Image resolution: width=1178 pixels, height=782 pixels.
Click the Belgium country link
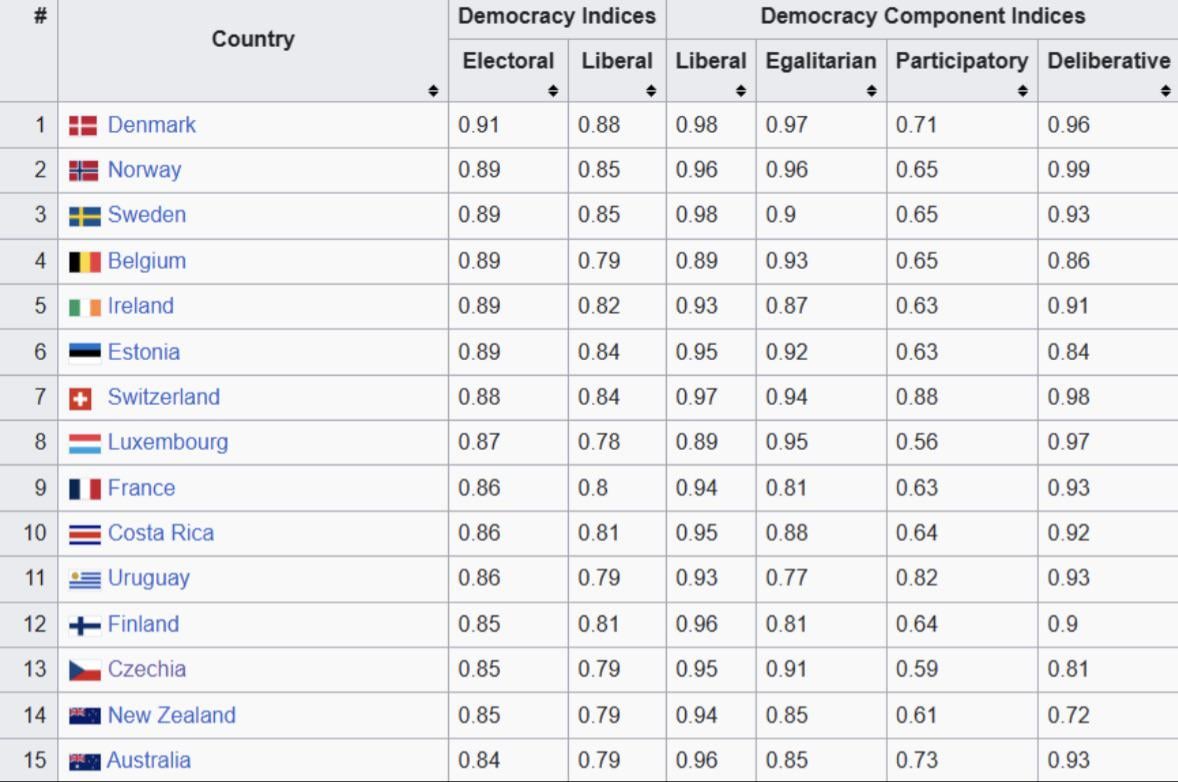(x=146, y=261)
